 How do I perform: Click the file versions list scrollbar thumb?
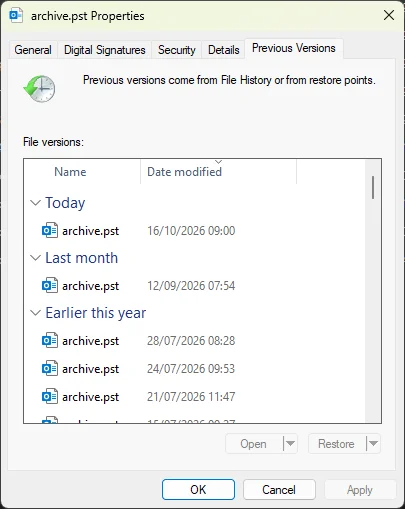tap(373, 188)
